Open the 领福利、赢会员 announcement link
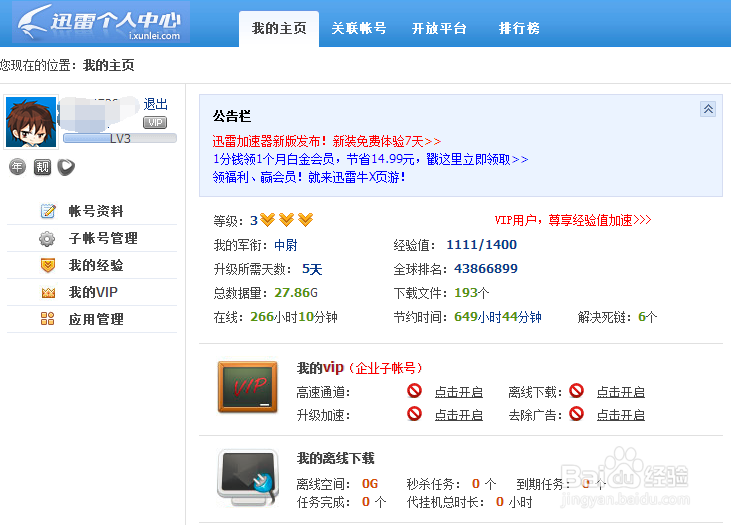Image resolution: width=731 pixels, height=525 pixels. coord(309,177)
